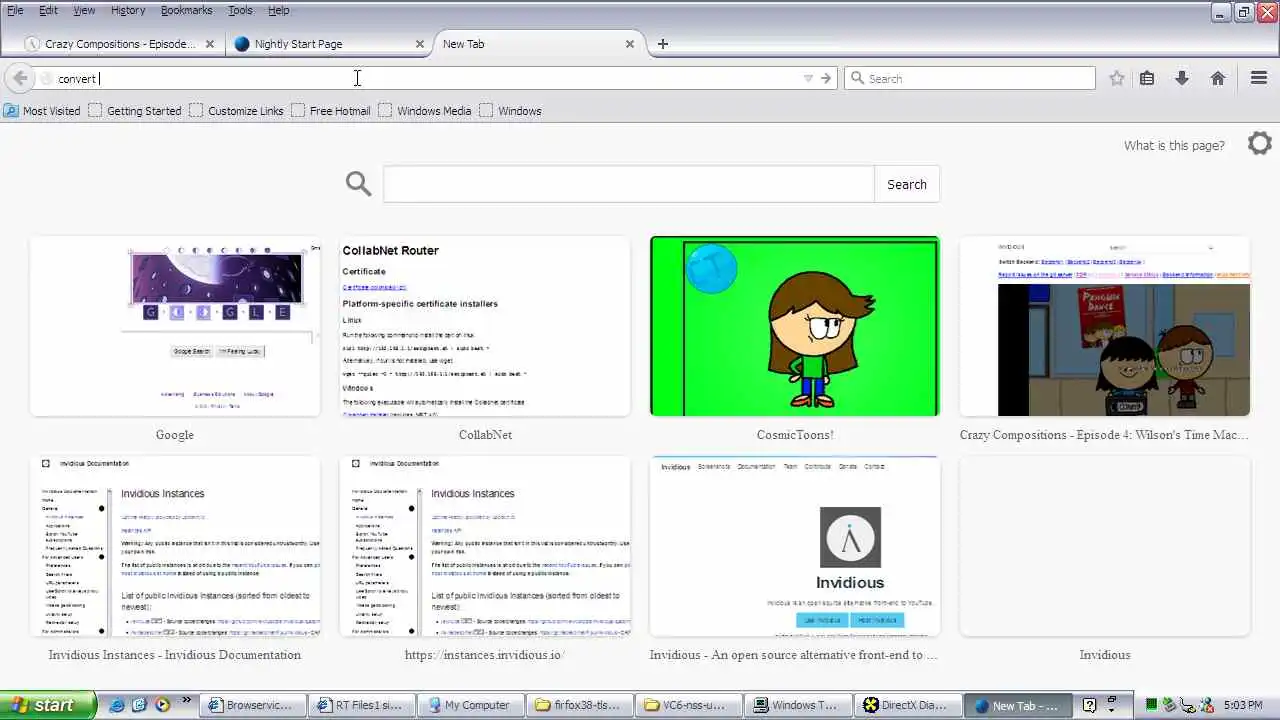Click the back arrow navigation button

tap(20, 78)
